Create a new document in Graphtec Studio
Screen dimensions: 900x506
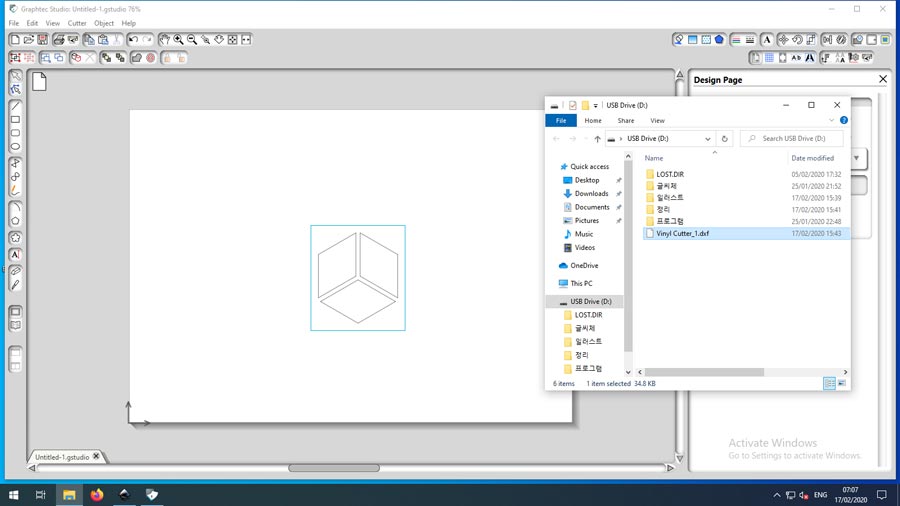point(15,40)
